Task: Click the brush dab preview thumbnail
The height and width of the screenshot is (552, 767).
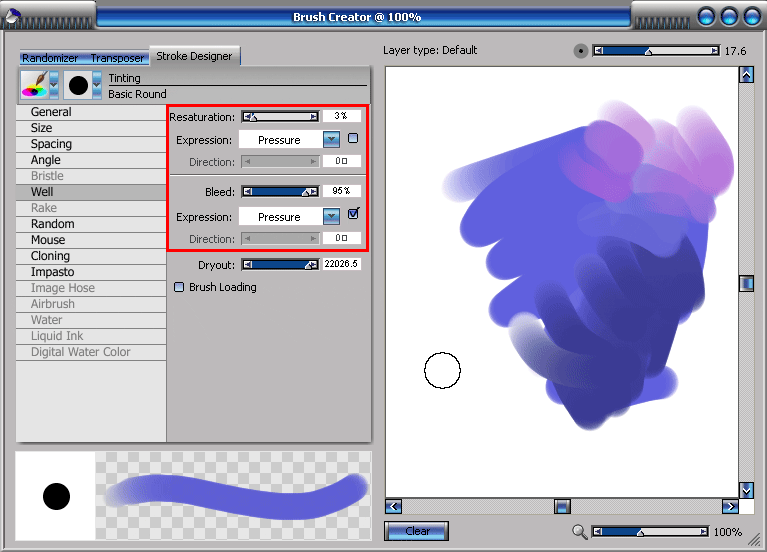Action: point(56,496)
